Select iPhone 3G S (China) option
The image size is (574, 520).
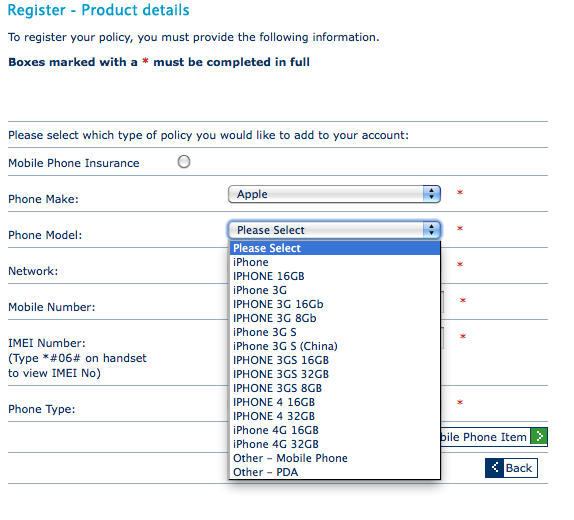[x=335, y=346]
